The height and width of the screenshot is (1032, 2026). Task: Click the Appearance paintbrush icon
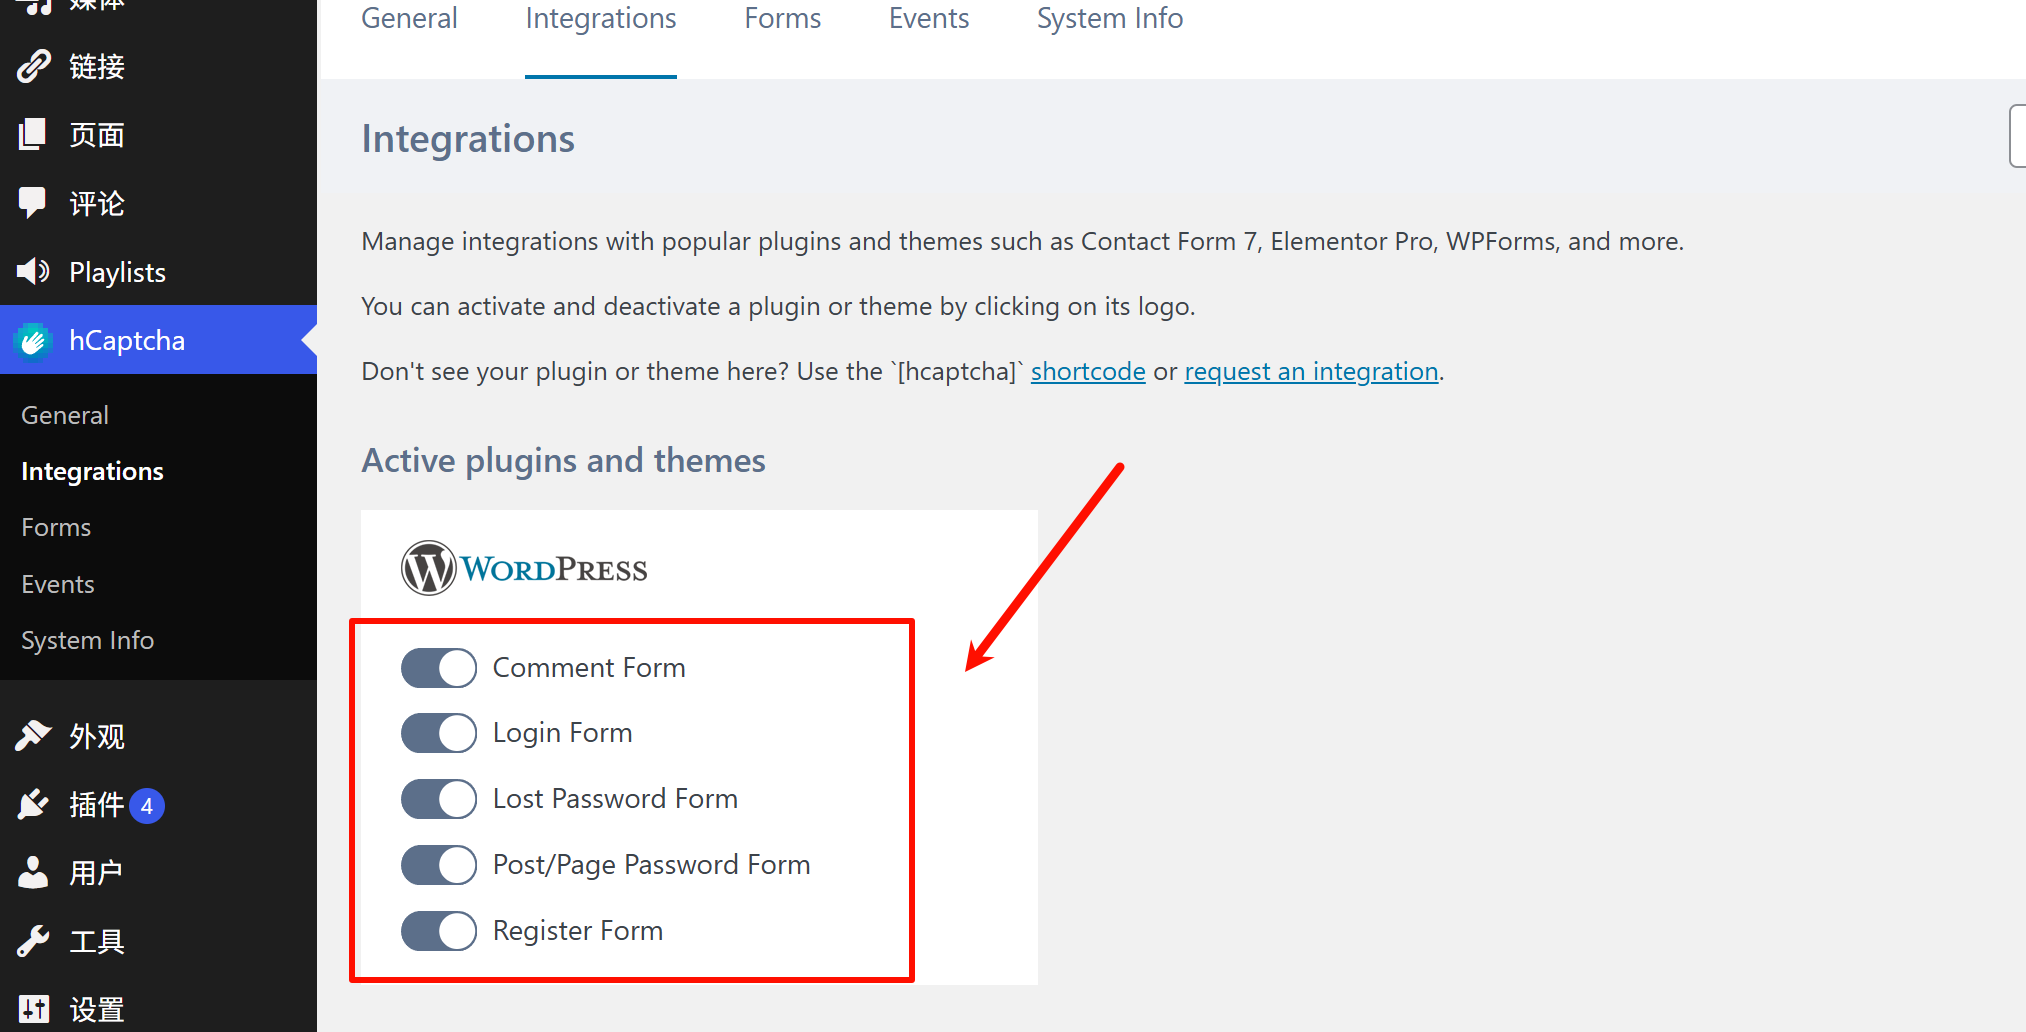click(x=33, y=736)
